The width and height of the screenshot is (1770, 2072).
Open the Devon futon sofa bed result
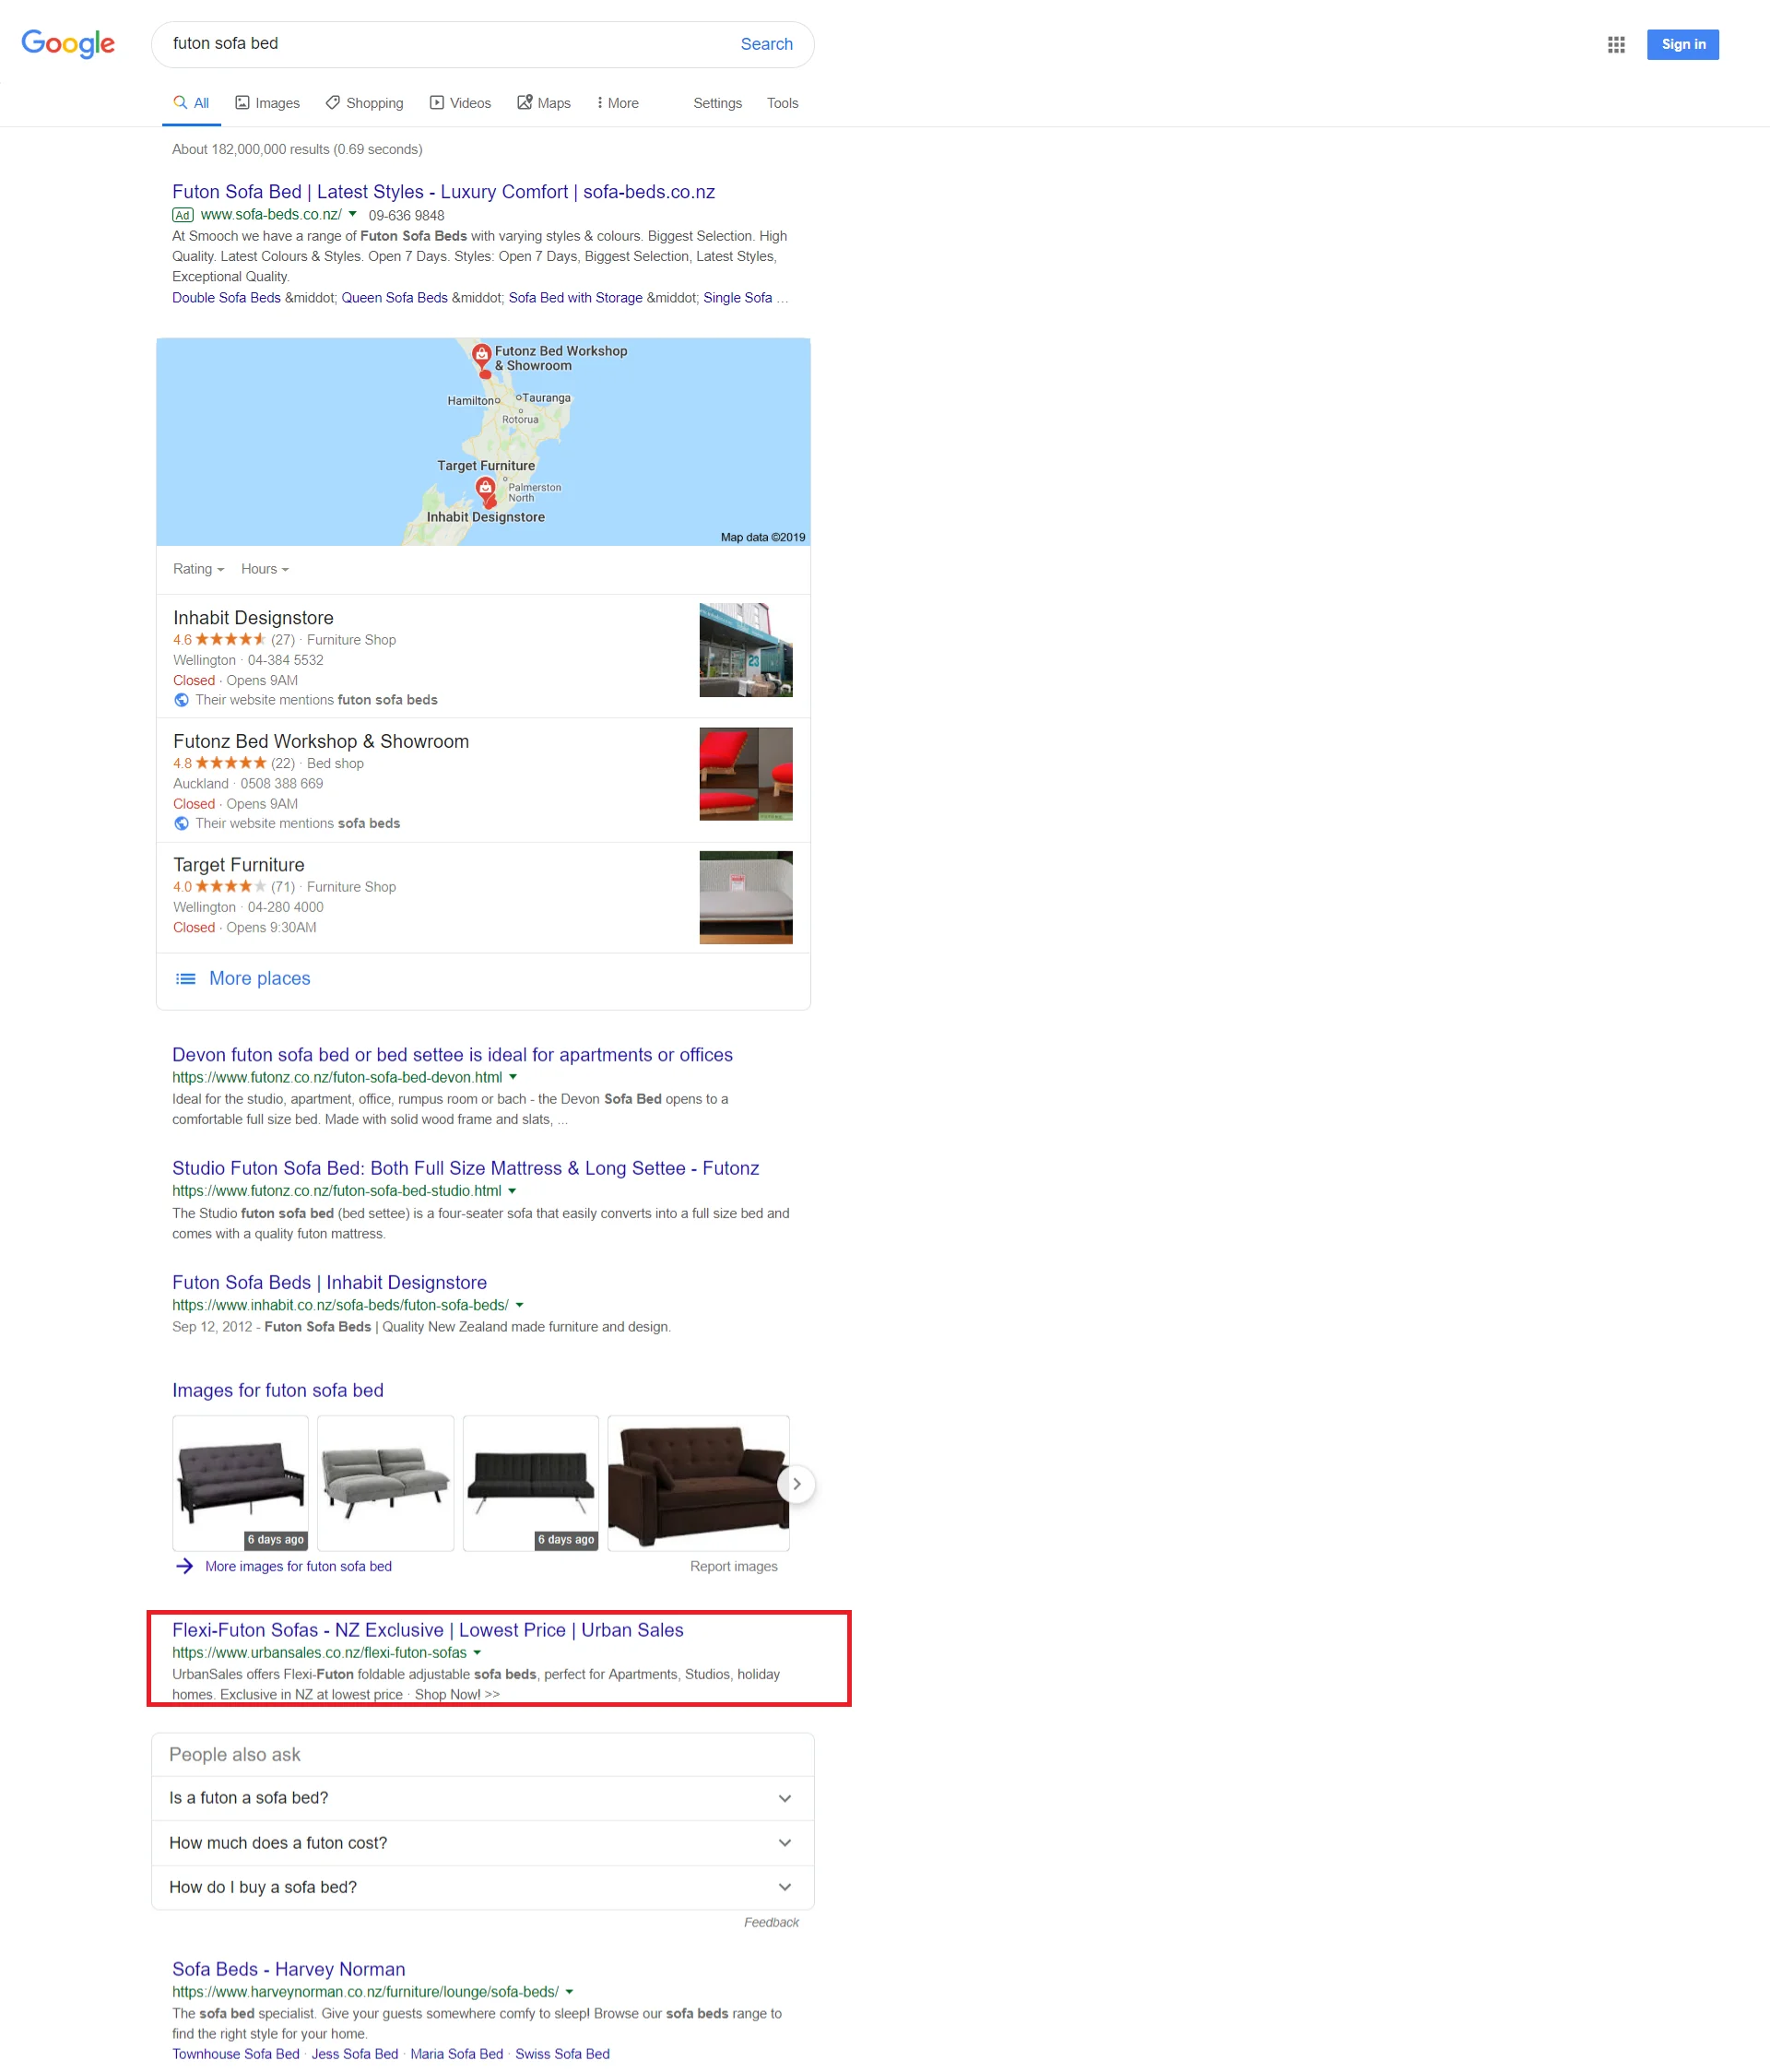452,1055
